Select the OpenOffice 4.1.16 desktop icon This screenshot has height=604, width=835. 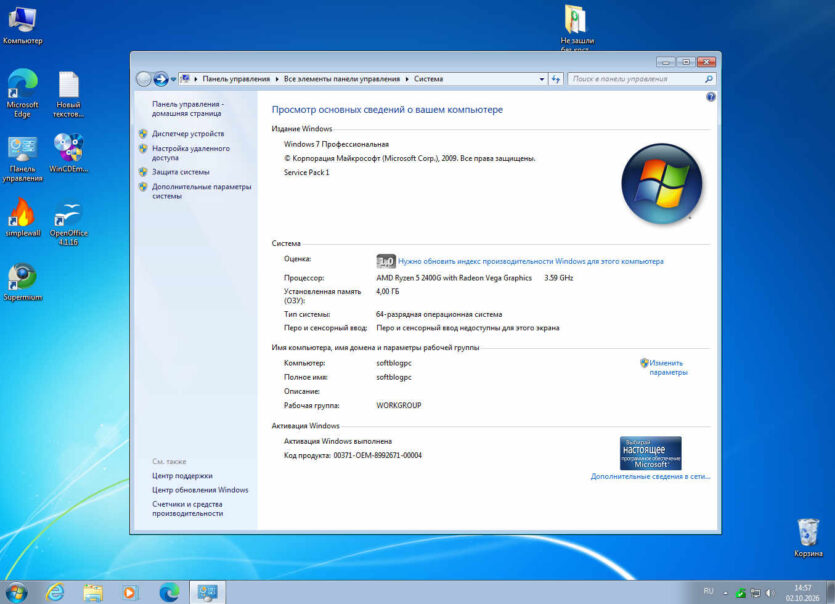69,224
